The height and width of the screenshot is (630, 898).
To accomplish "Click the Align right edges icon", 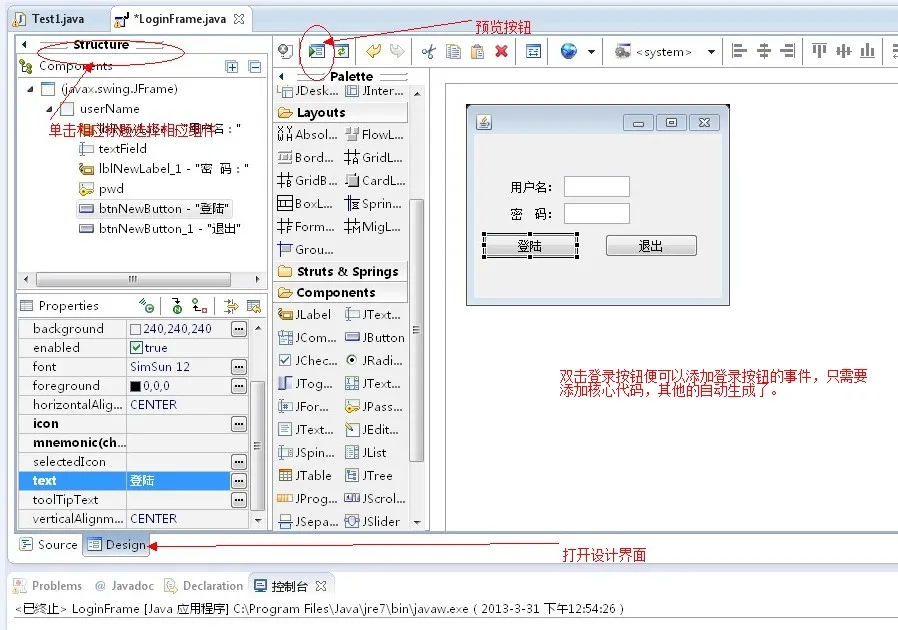I will point(788,52).
